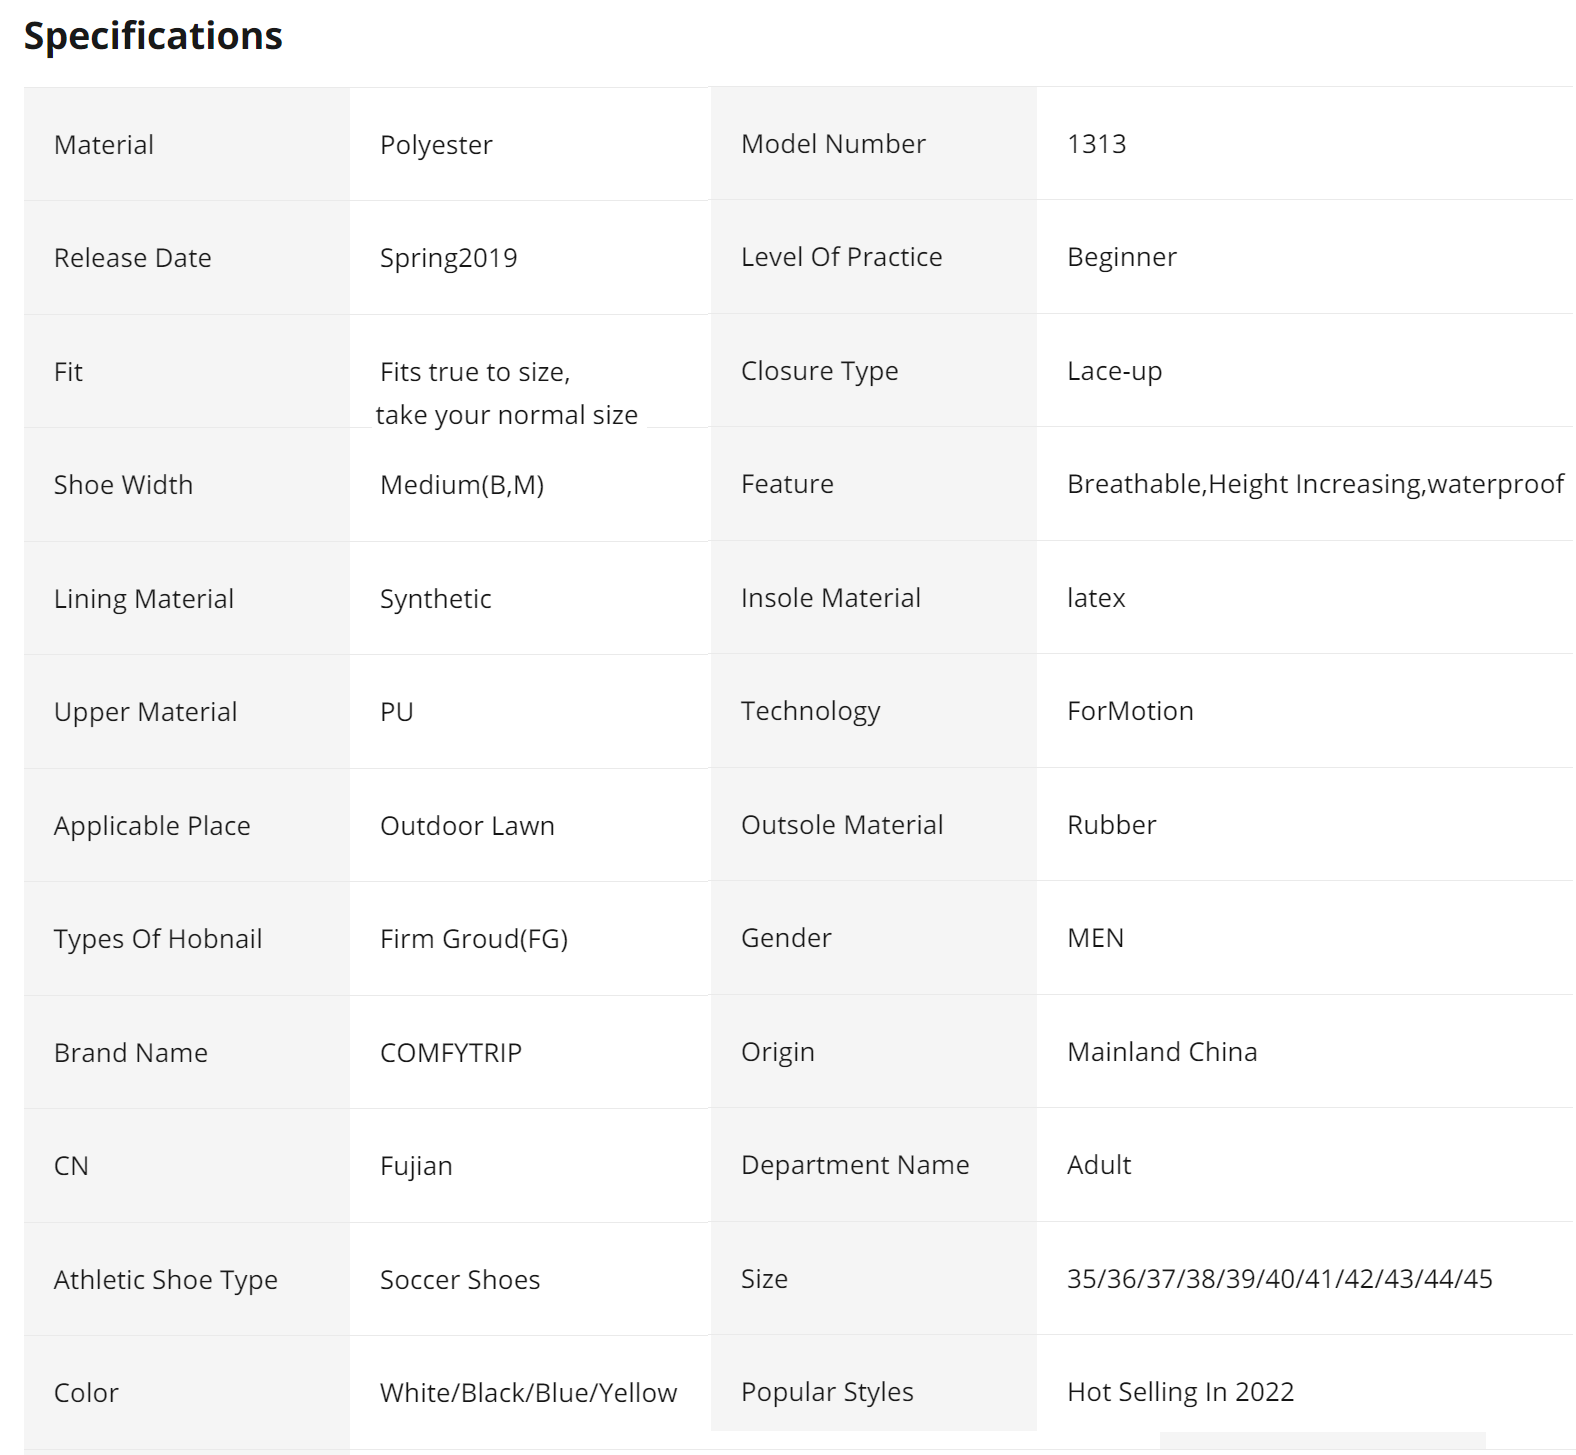Select the White/Black/Blue/Yellow color value
Image resolution: width=1576 pixels, height=1455 pixels.
click(528, 1393)
